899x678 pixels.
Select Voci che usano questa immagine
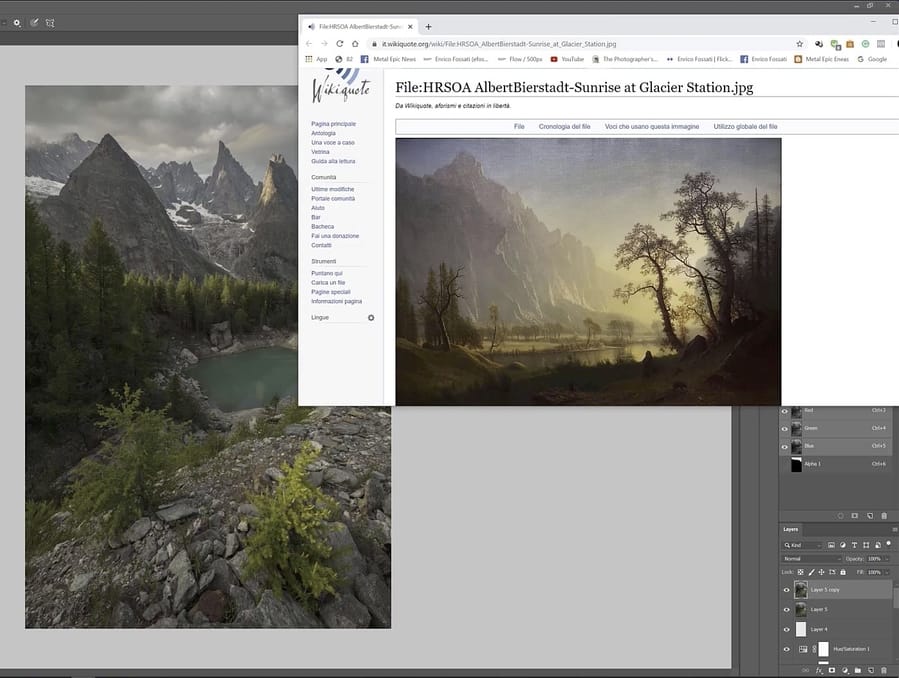[652, 127]
